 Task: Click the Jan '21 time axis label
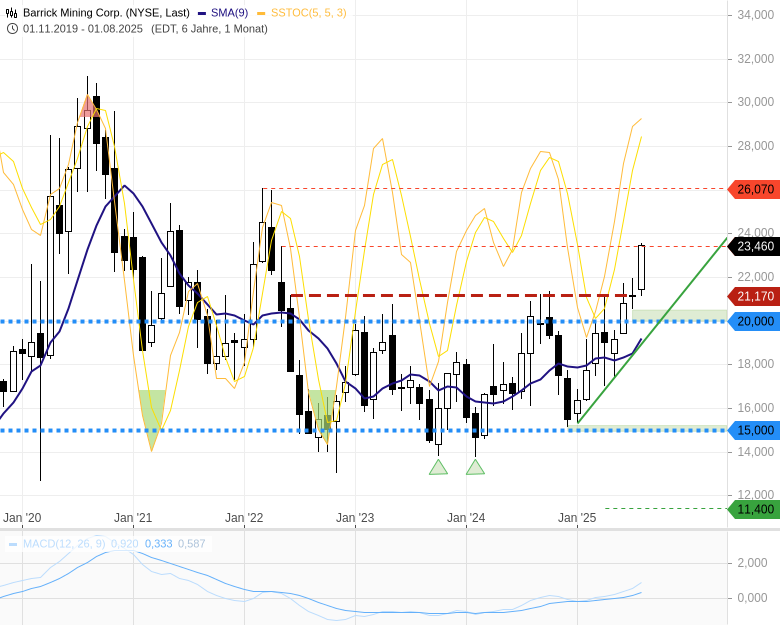click(133, 518)
